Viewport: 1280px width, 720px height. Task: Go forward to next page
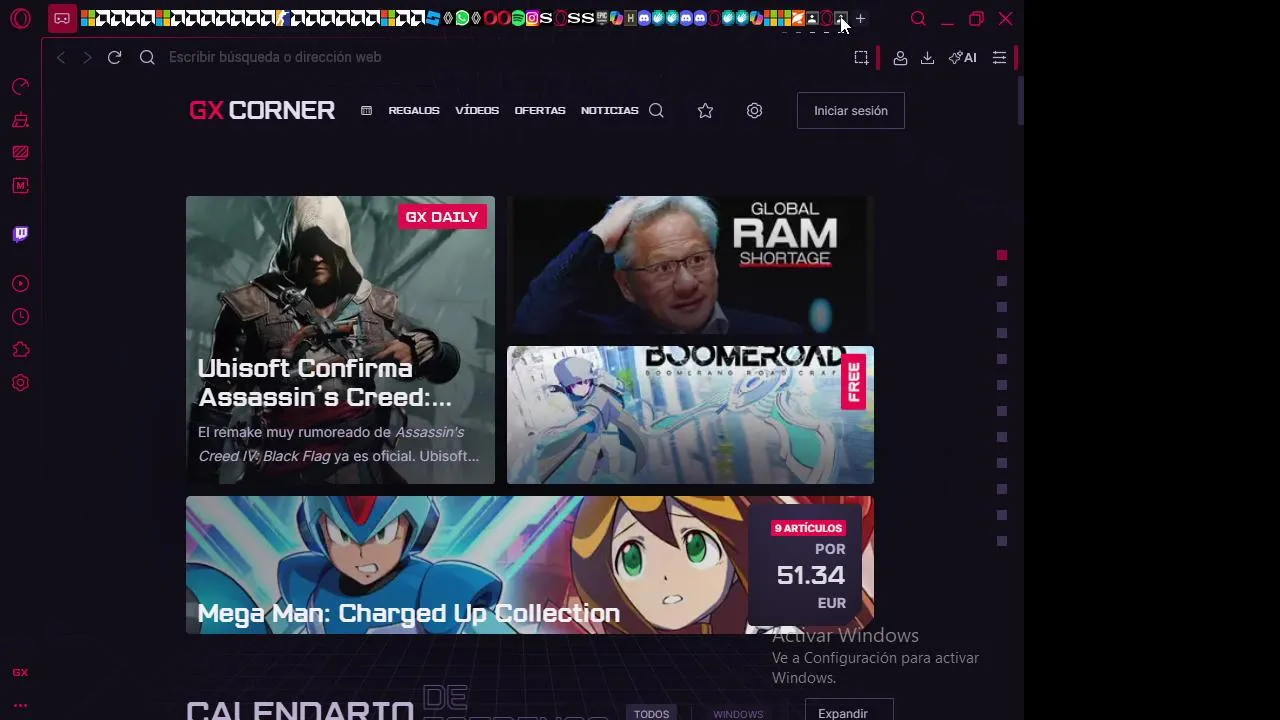[87, 58]
